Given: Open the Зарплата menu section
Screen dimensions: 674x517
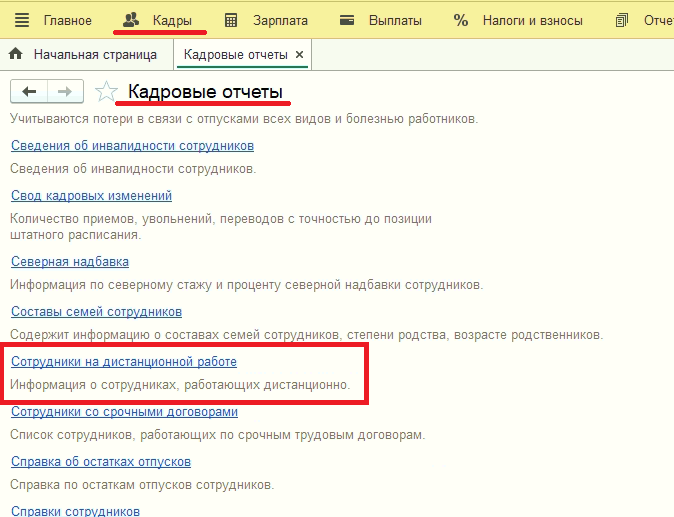Looking at the screenshot, I should tap(280, 21).
